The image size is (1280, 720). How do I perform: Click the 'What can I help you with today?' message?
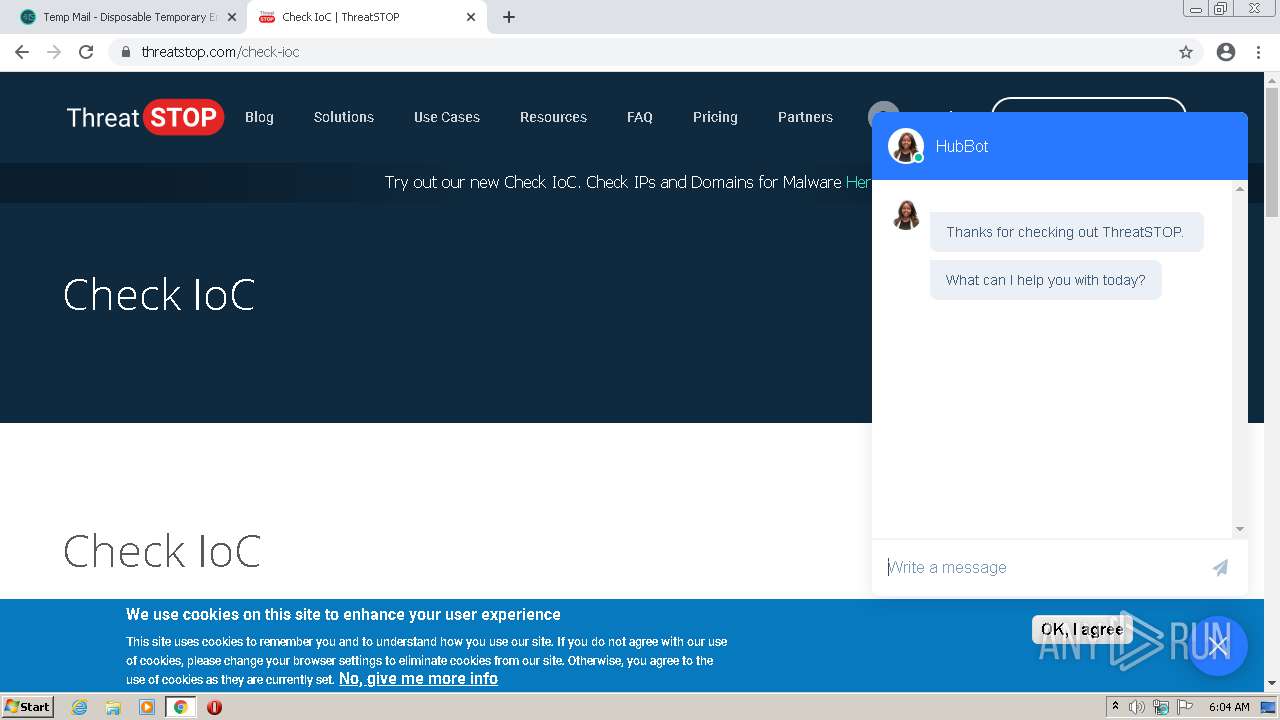click(x=1046, y=280)
